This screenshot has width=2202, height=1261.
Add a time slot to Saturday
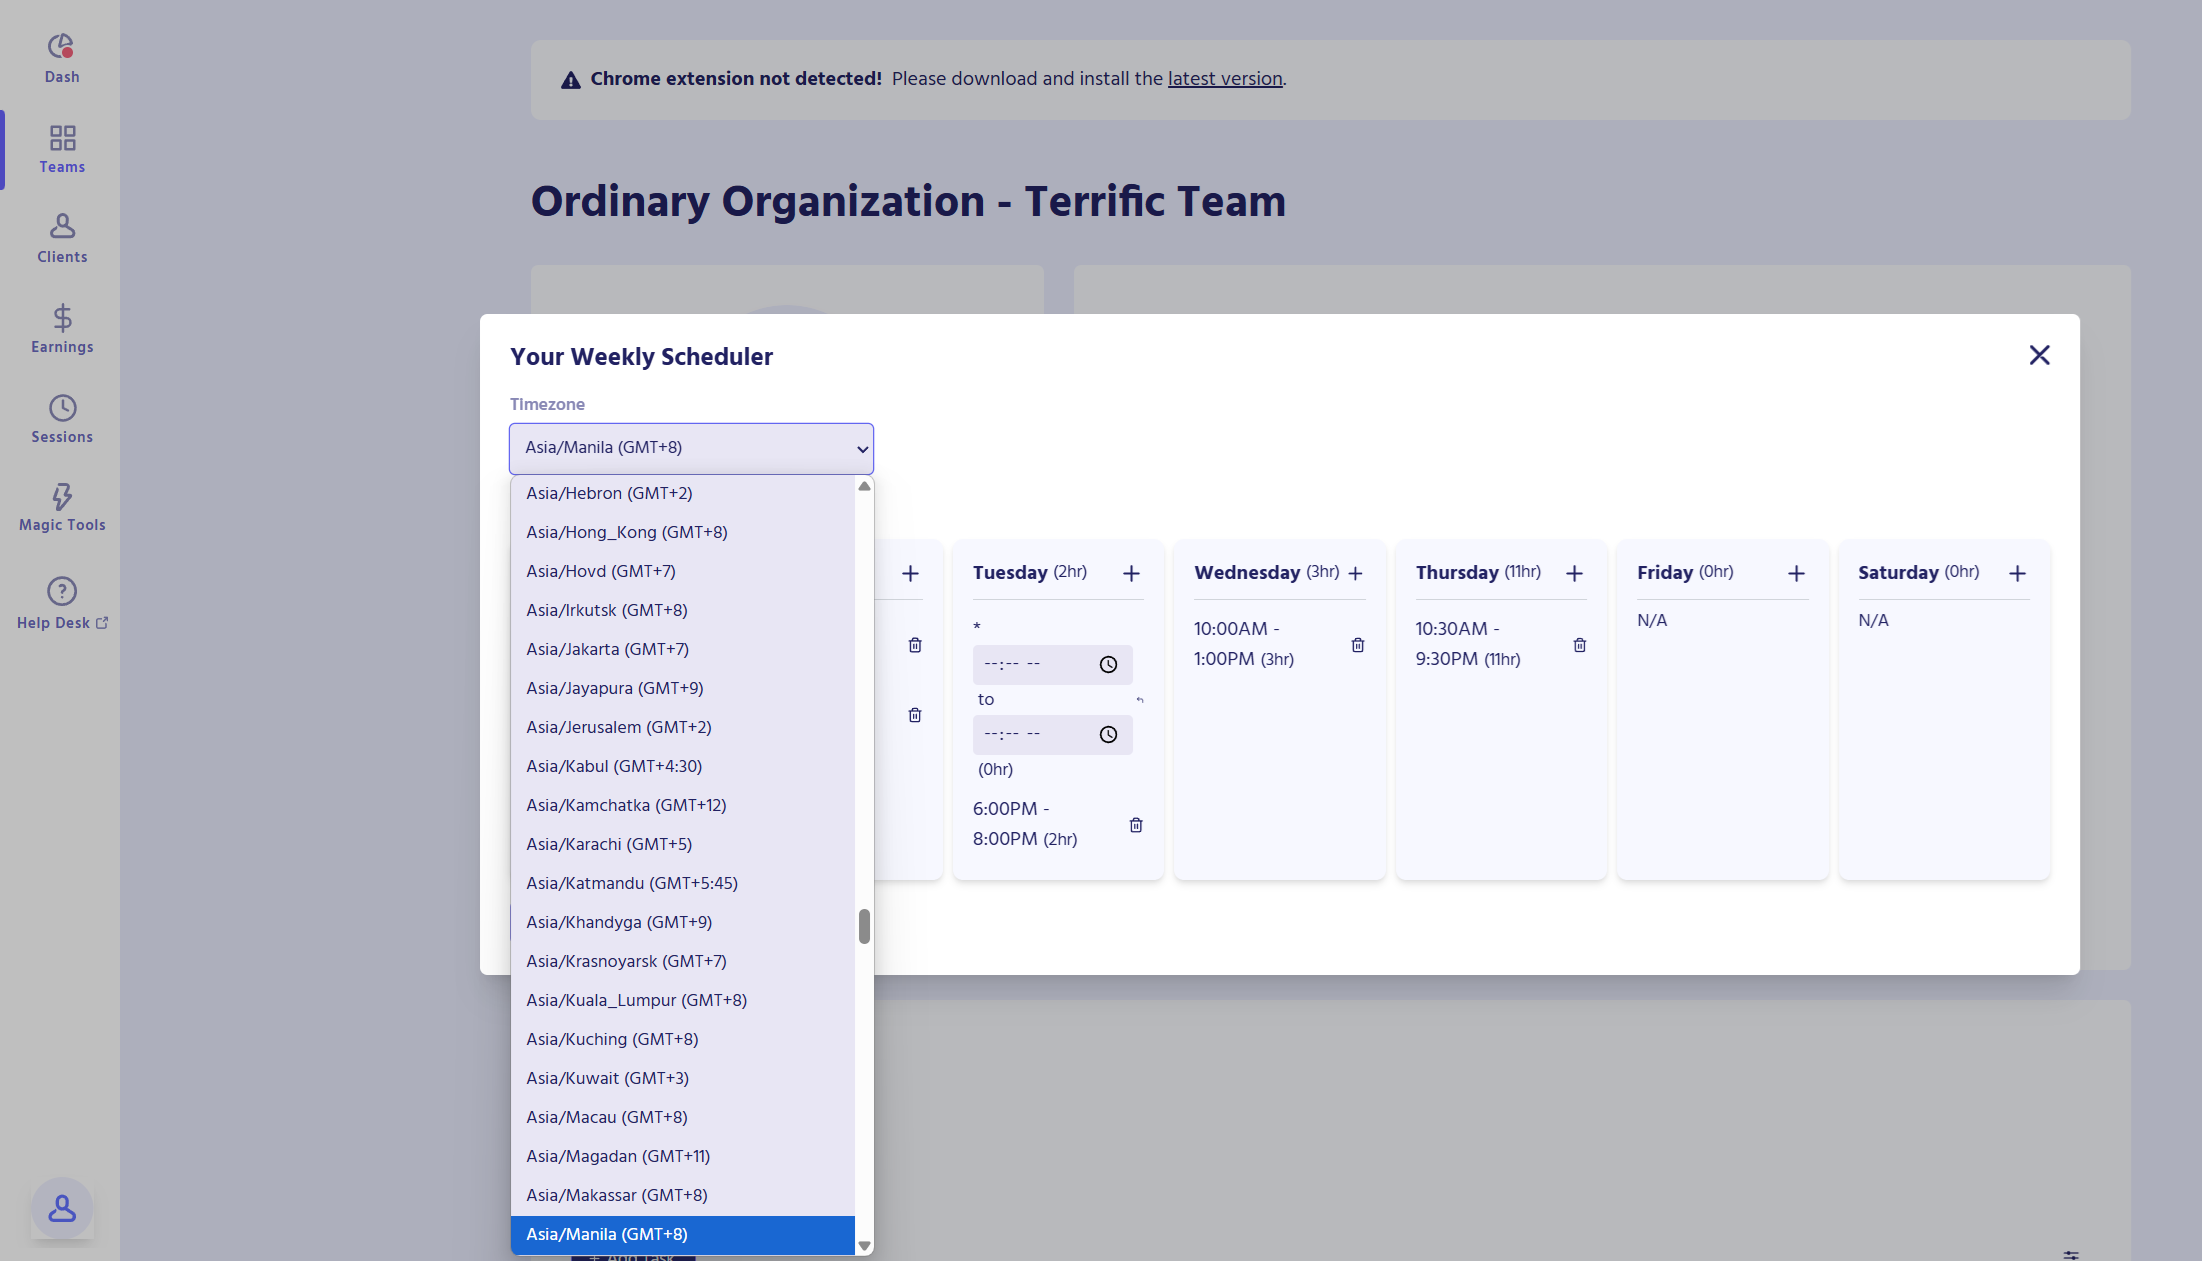2017,573
